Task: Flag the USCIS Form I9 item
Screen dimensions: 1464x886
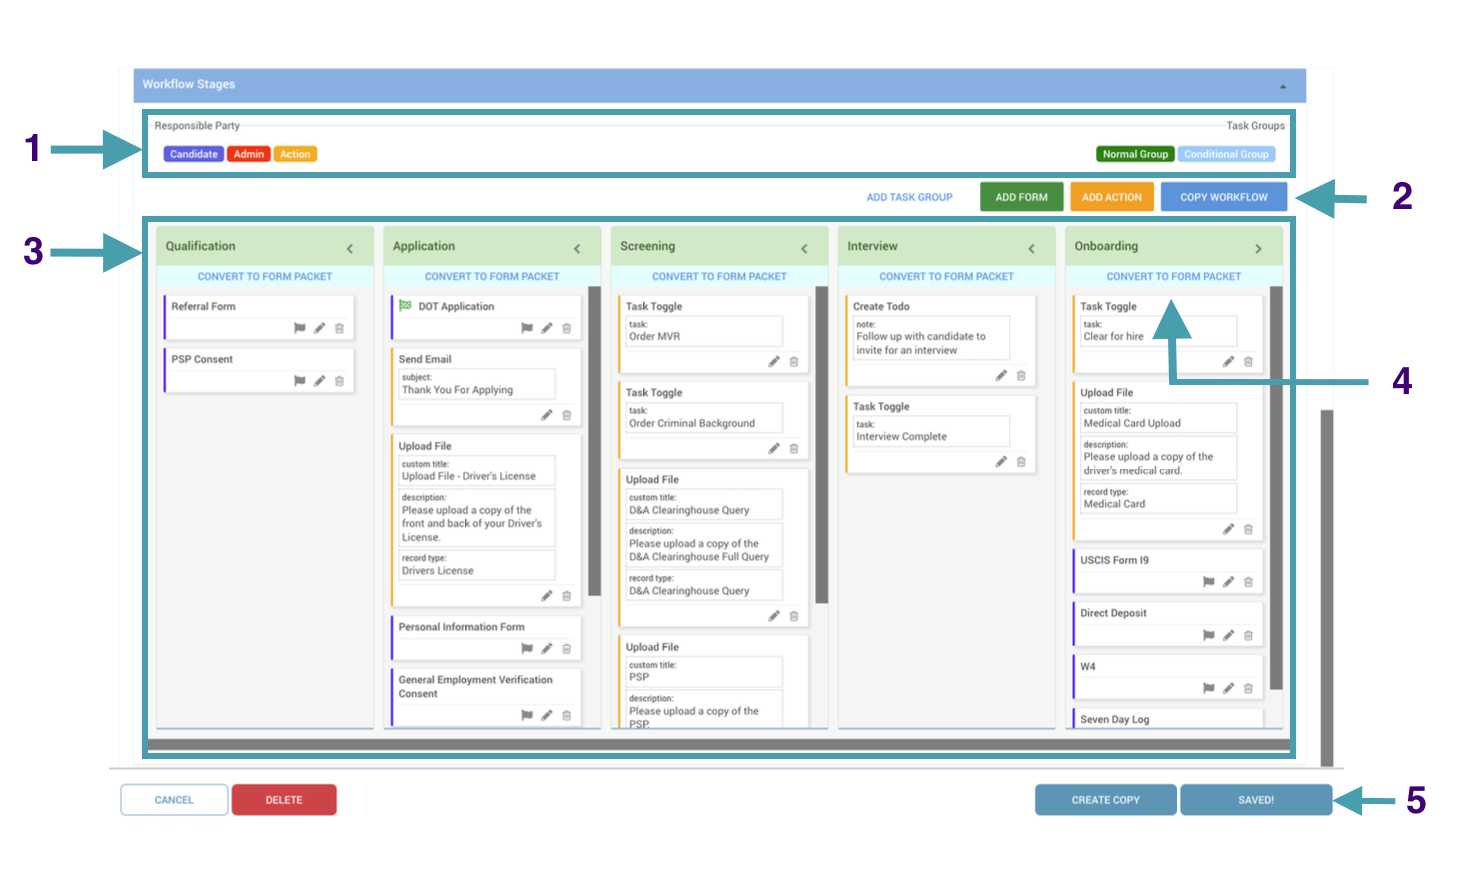Action: (1208, 581)
